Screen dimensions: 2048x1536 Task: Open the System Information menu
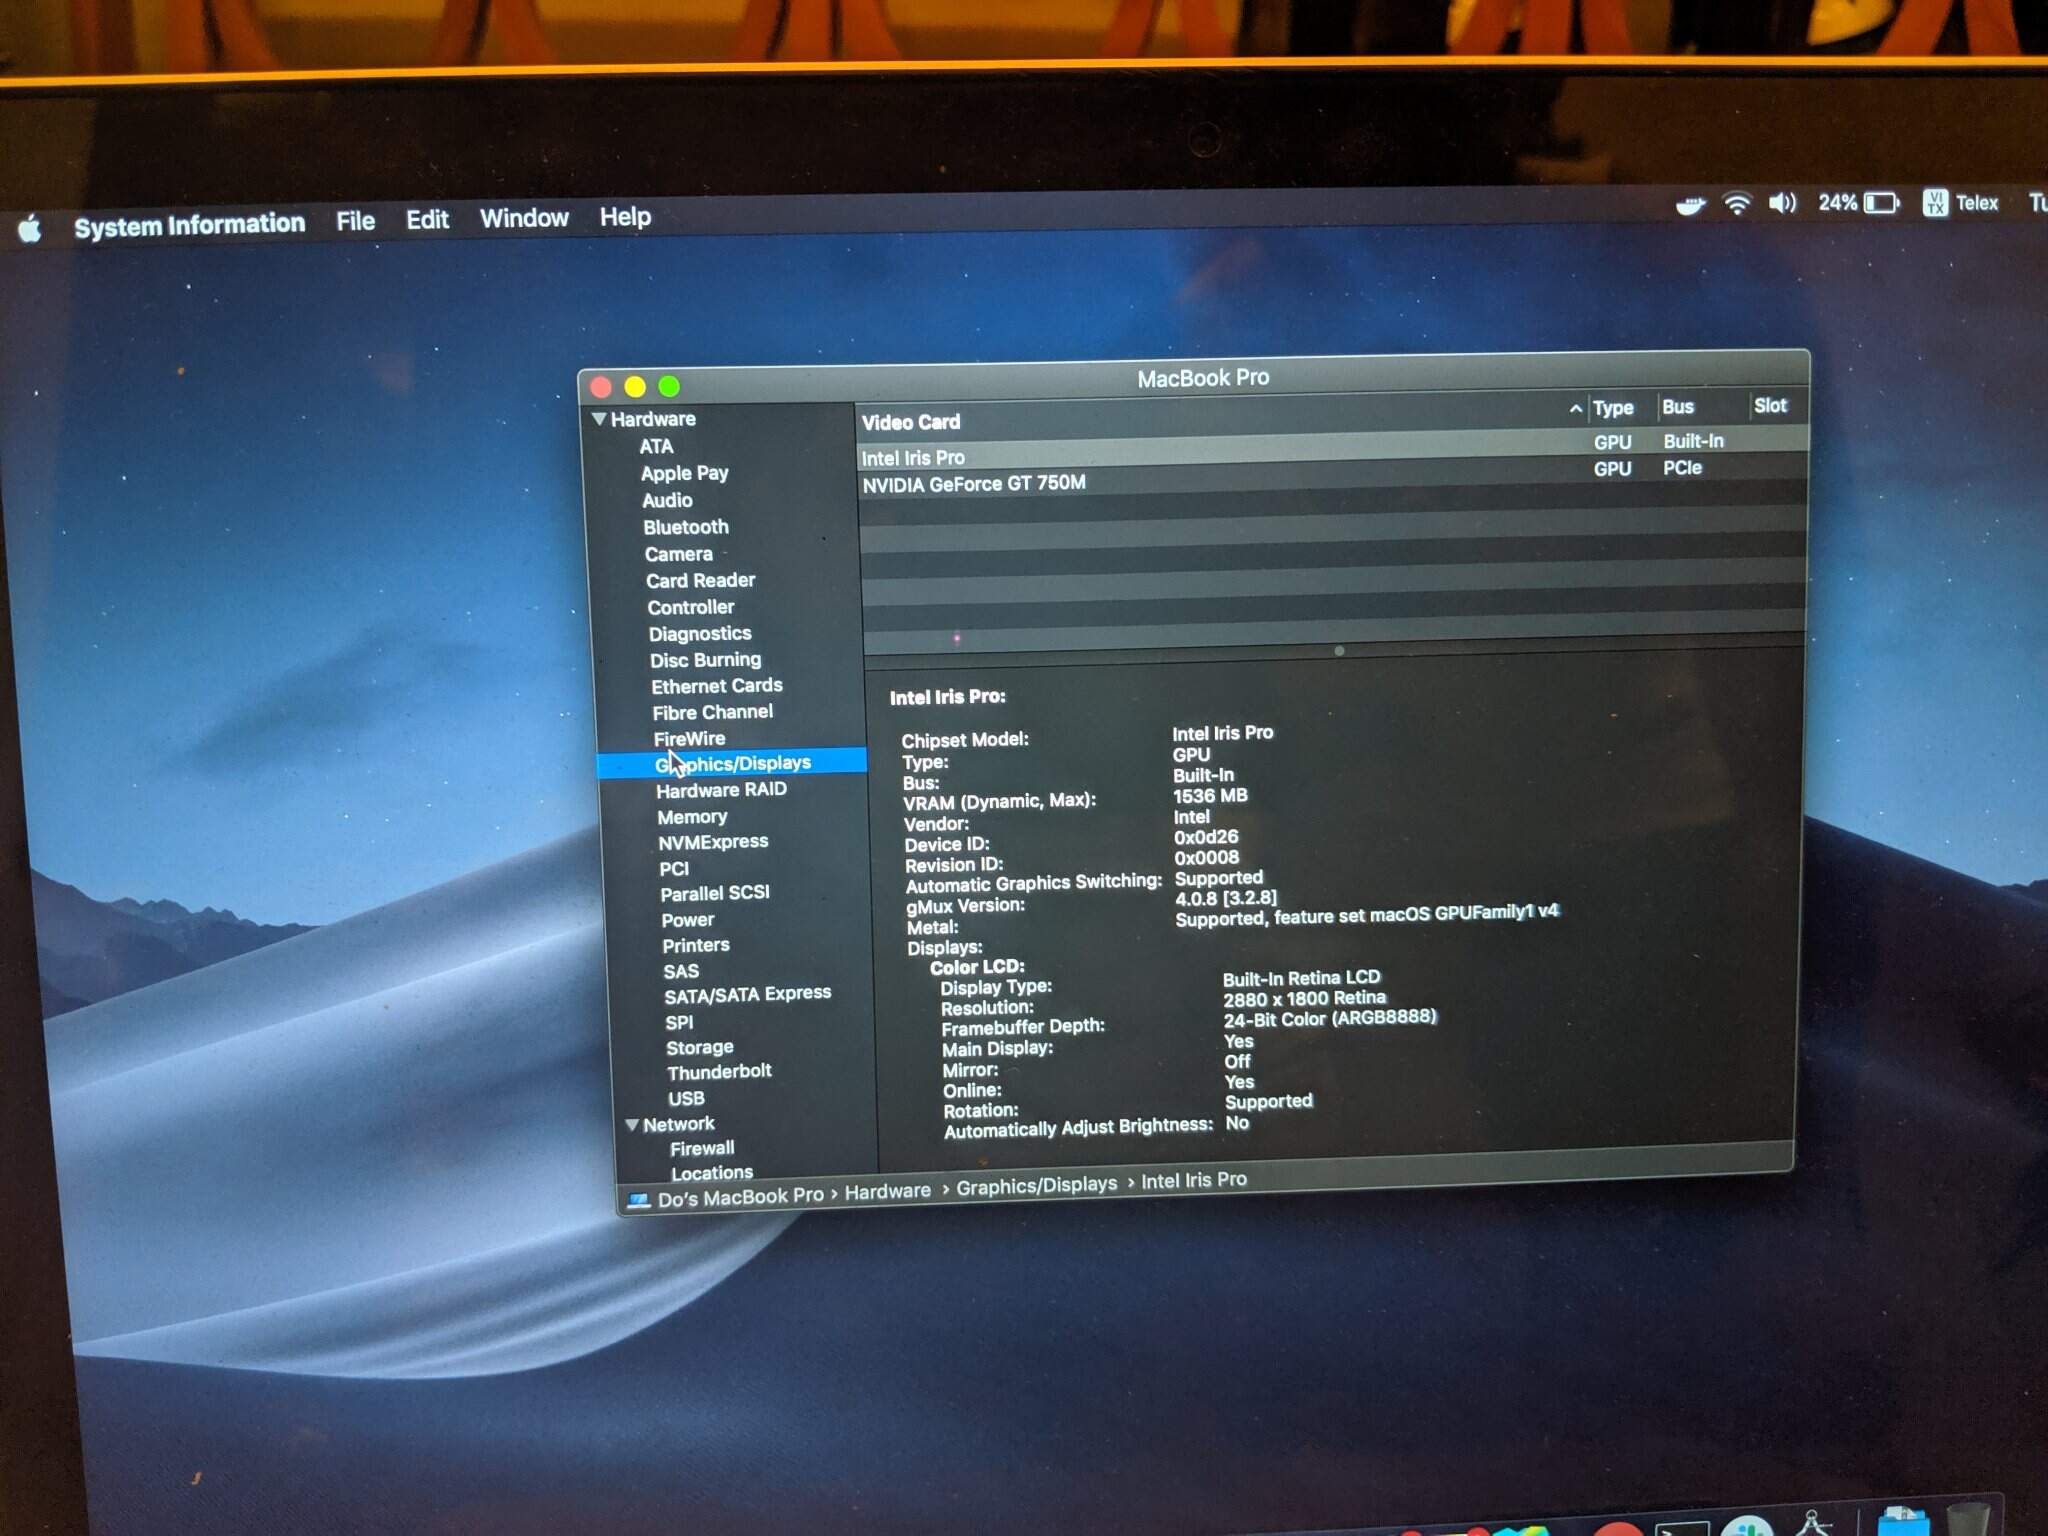point(189,225)
